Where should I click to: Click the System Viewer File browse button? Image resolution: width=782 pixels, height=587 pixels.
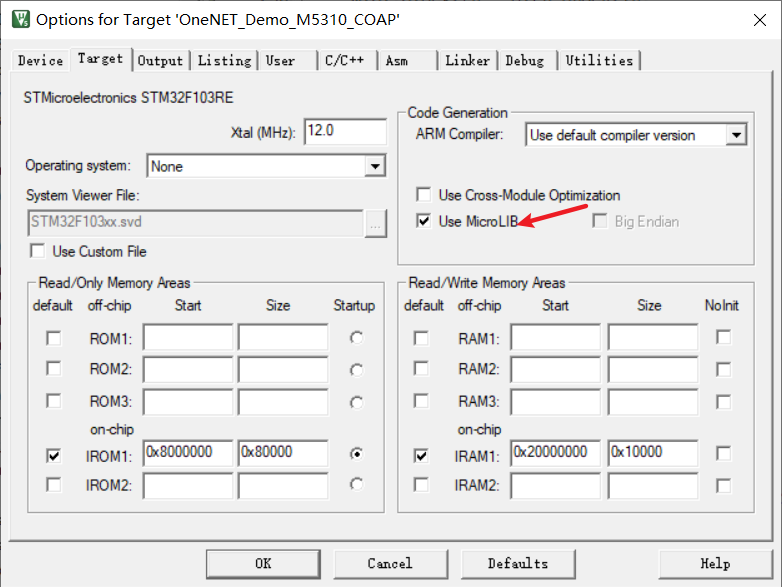tap(375, 223)
